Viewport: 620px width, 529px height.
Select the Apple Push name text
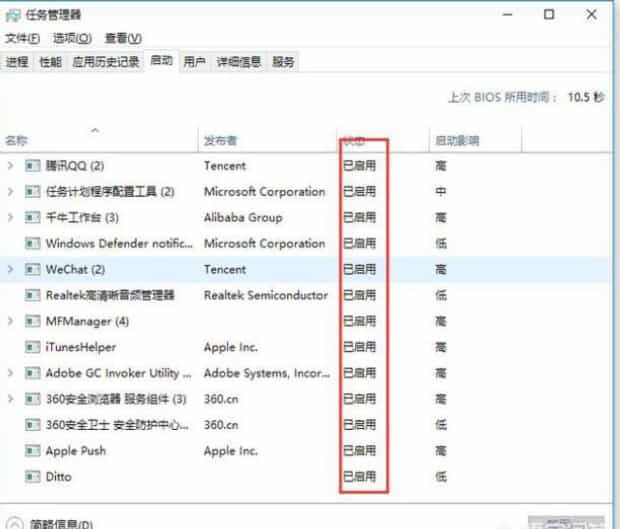[76, 451]
